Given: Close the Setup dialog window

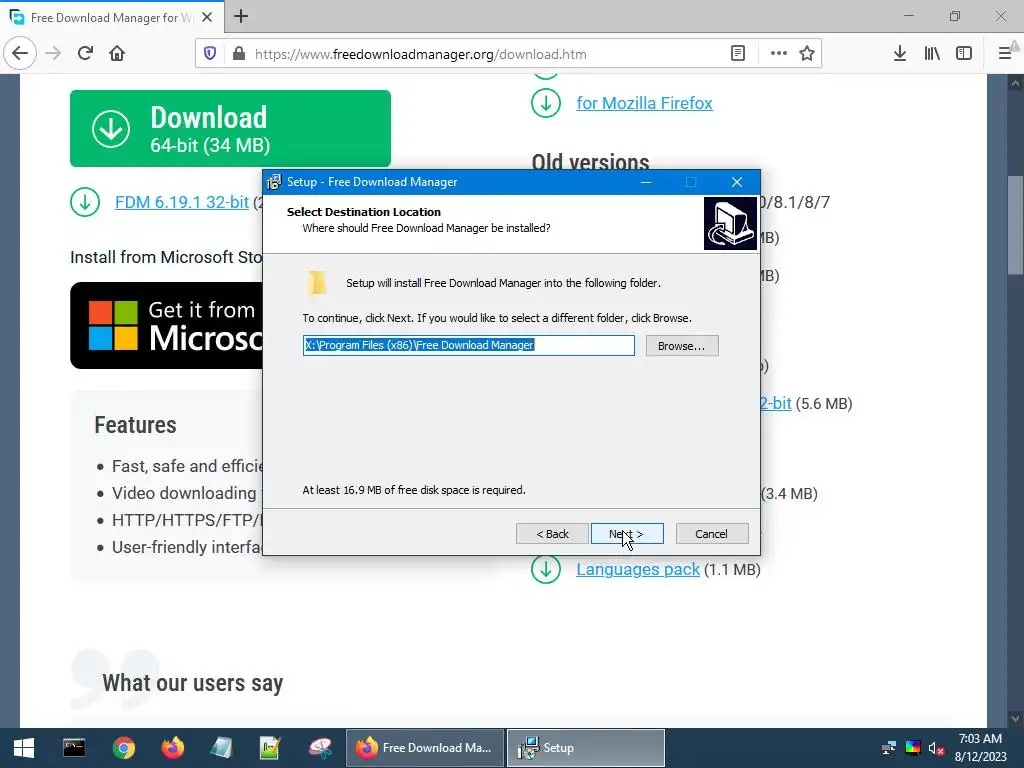Looking at the screenshot, I should [737, 182].
